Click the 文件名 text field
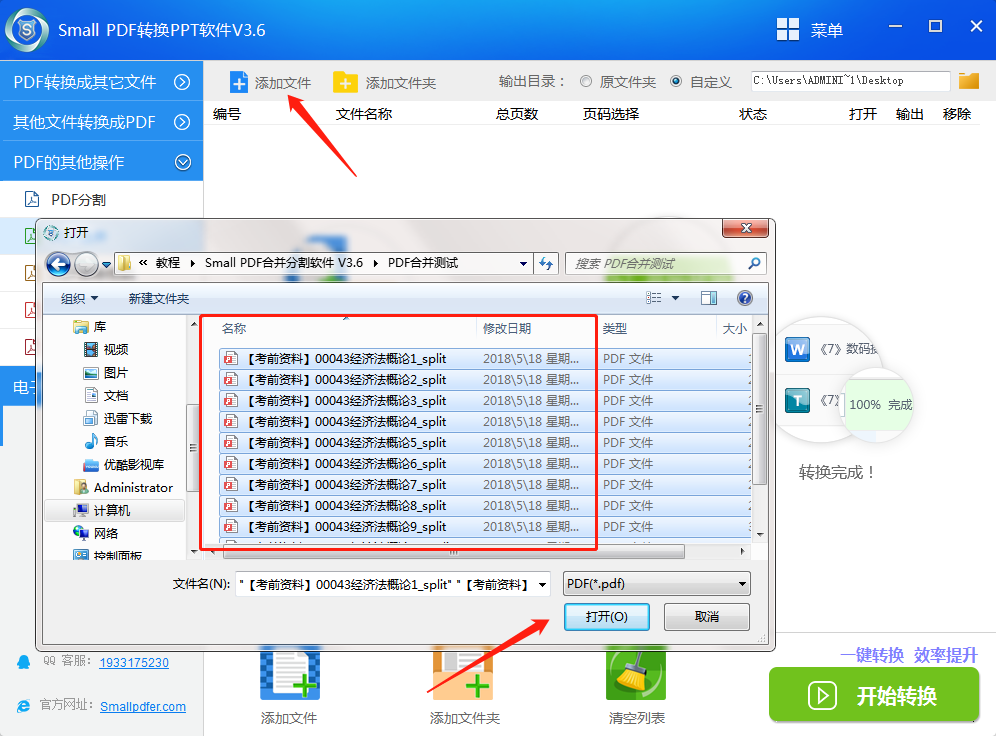This screenshot has width=996, height=736. [x=386, y=585]
